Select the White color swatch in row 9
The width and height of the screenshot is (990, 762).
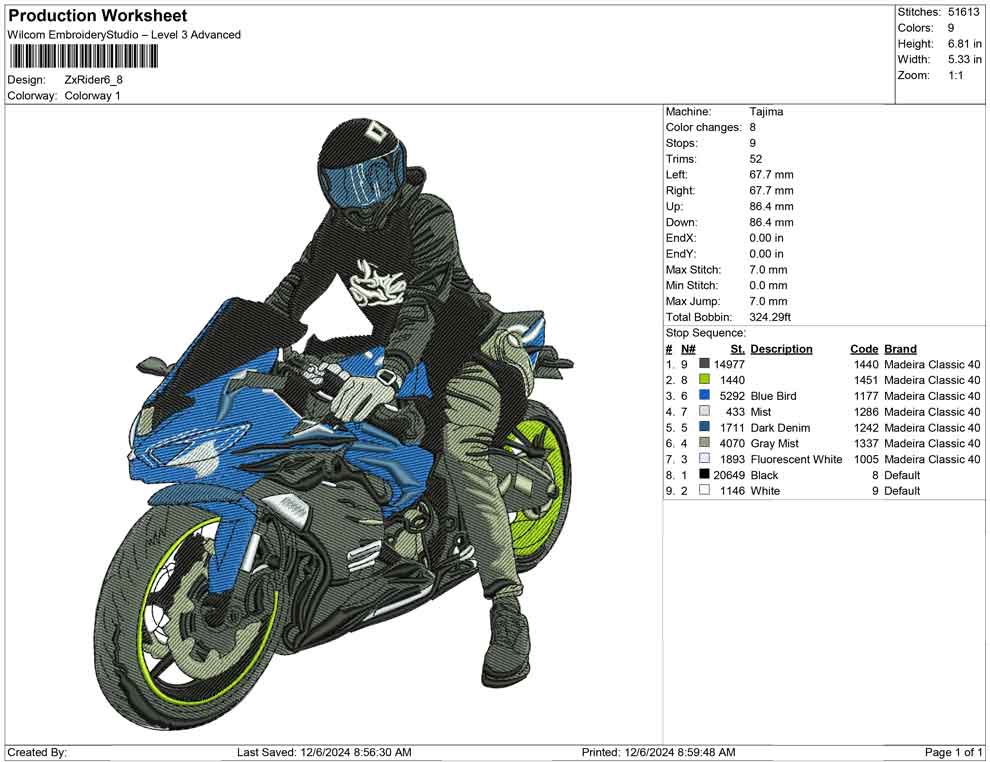pyautogui.click(x=705, y=491)
